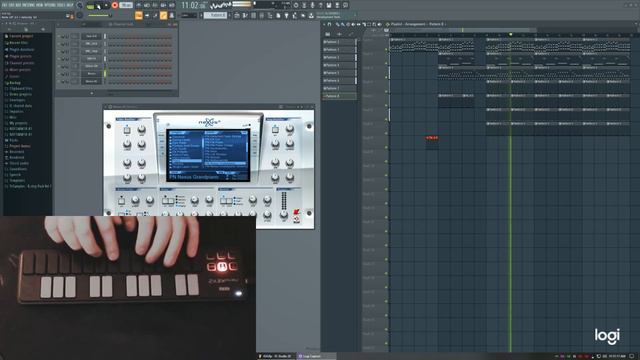Mute Track 1 via its green dot
Image resolution: width=640 pixels, height=360 pixels.
tap(386, 50)
